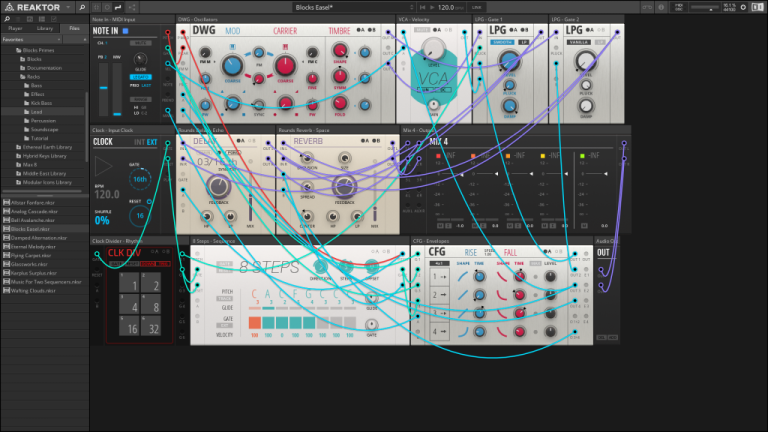Start playback with the play button
Screen dimensions: 768x432
[432, 7]
